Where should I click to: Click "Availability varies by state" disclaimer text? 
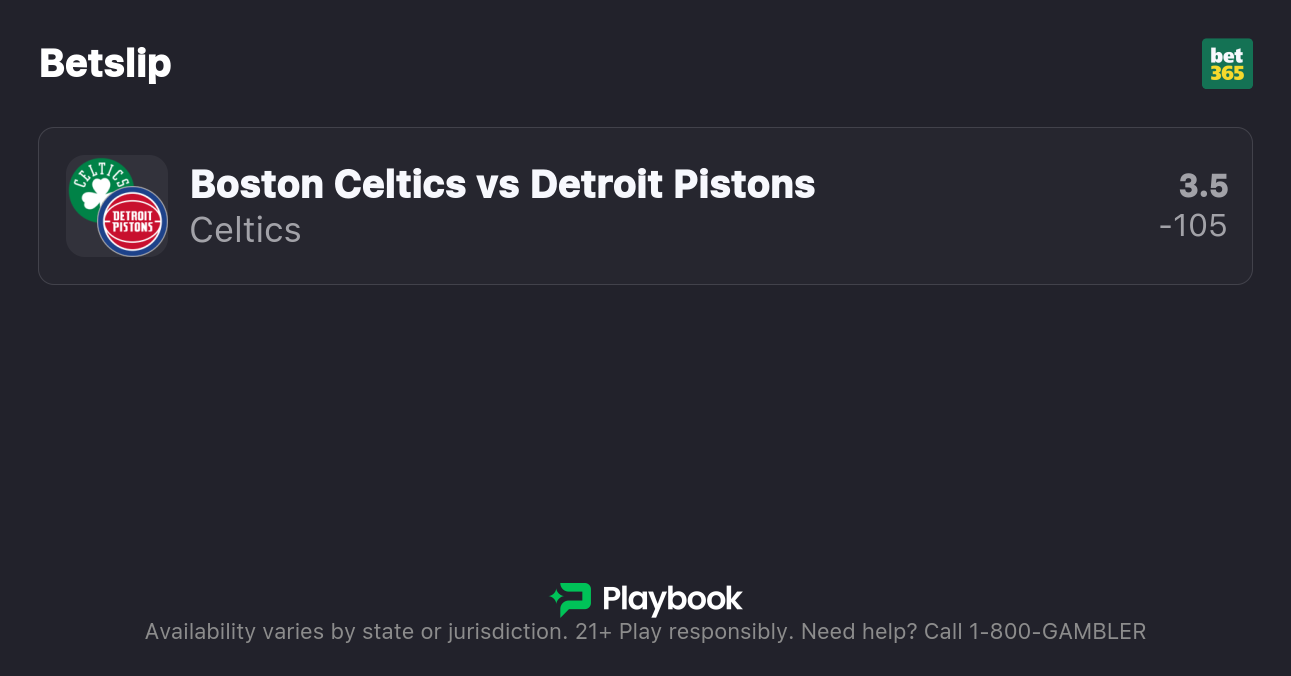tap(280, 632)
